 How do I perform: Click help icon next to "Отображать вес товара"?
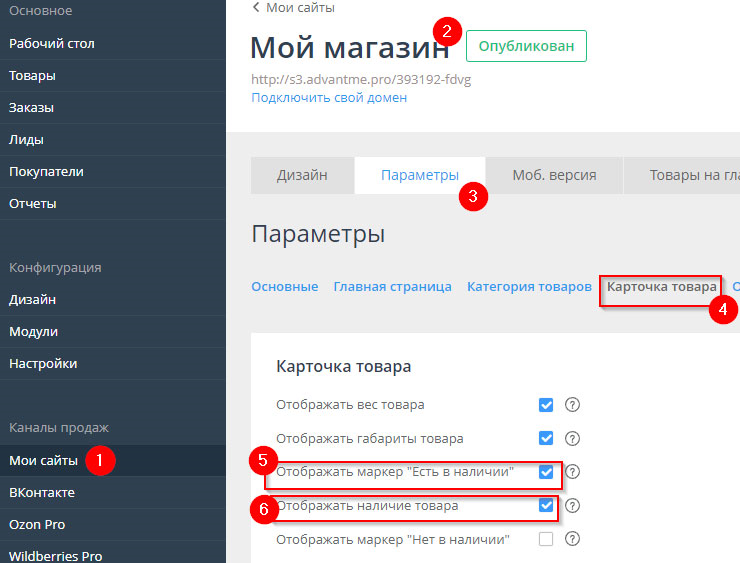573,405
